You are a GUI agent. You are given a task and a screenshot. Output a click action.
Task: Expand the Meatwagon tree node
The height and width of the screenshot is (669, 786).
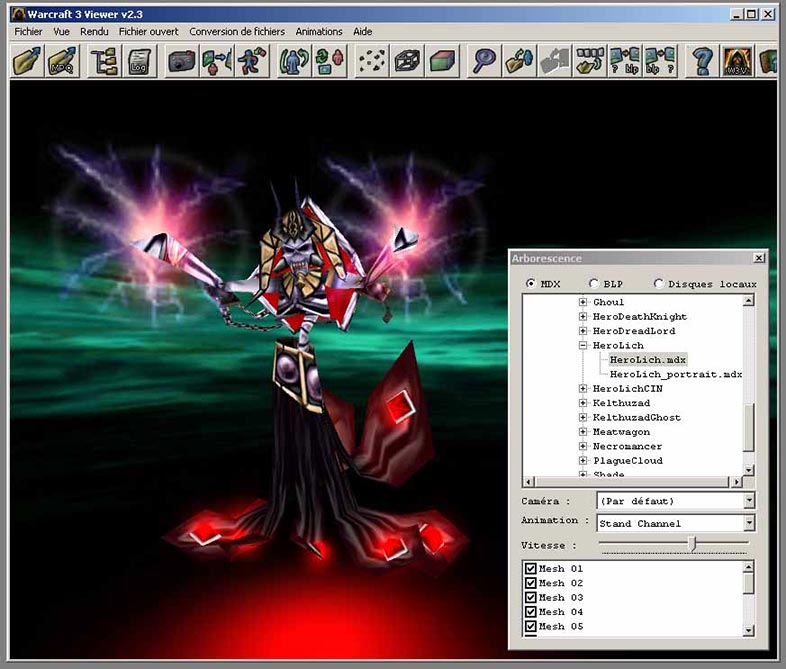(x=582, y=432)
